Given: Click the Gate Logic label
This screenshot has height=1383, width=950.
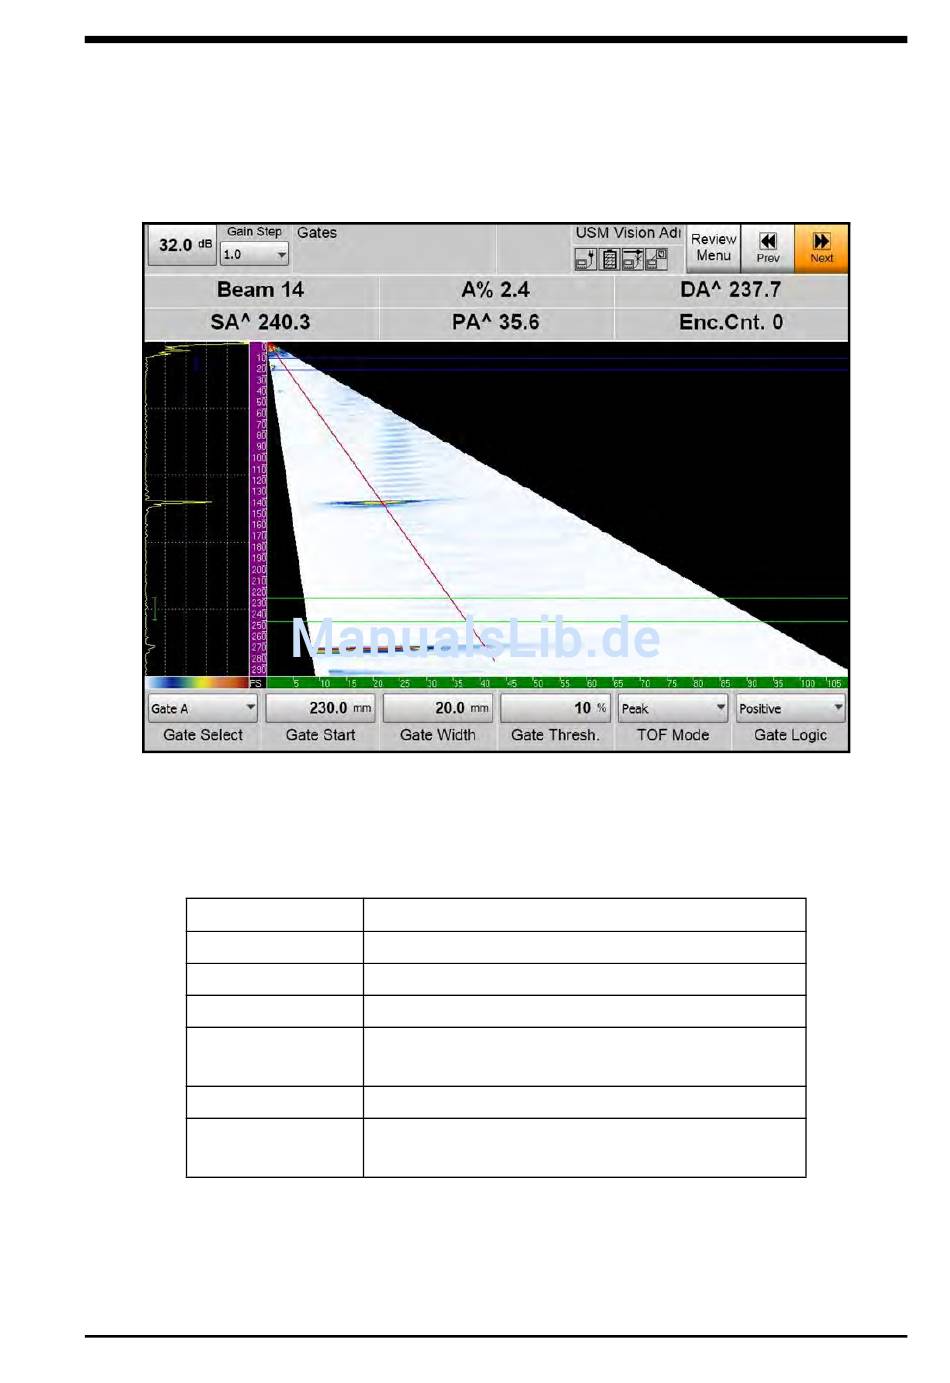Looking at the screenshot, I should (790, 735).
